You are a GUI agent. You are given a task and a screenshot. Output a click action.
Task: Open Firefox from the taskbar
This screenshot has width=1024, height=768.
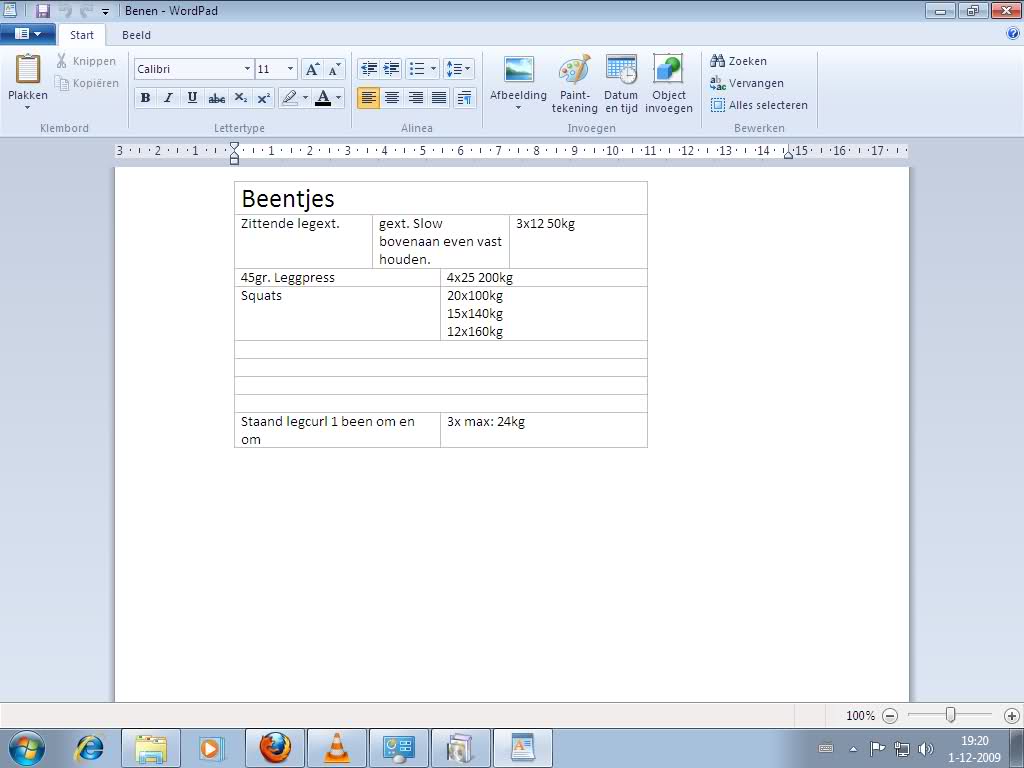click(x=274, y=748)
